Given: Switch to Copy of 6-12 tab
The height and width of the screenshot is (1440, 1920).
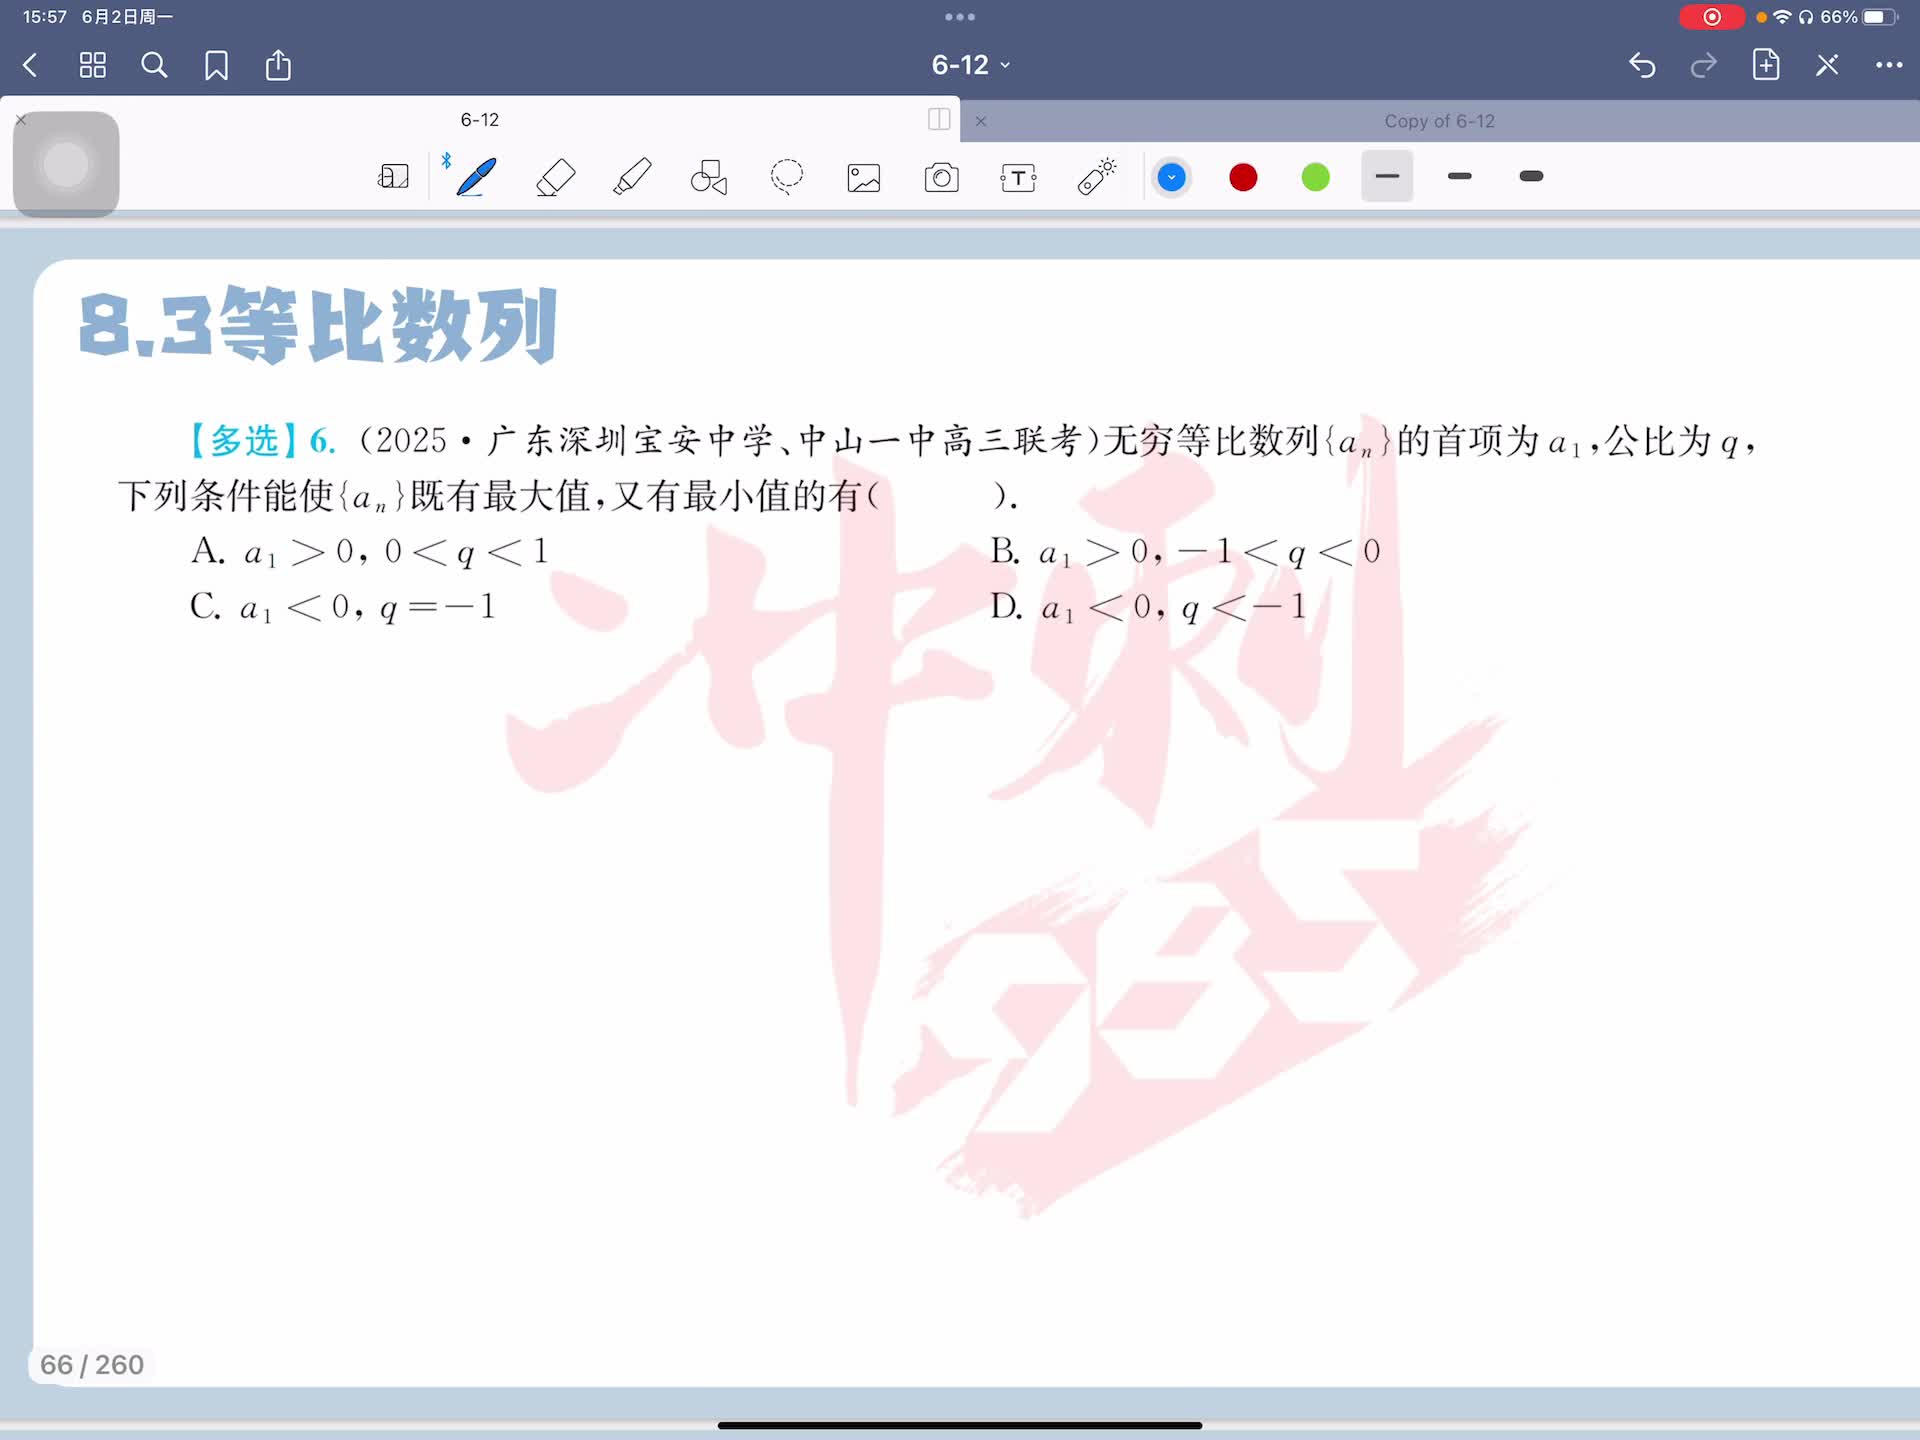Looking at the screenshot, I should point(1438,121).
